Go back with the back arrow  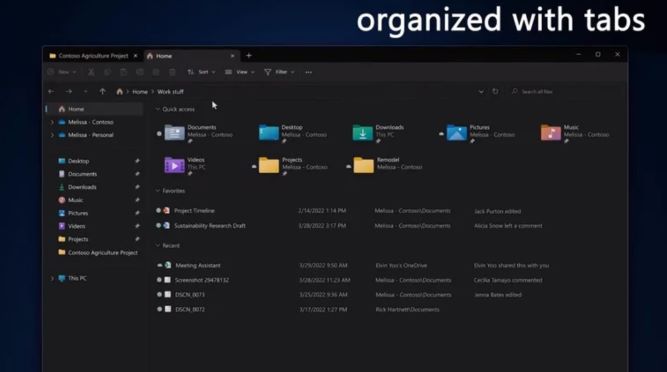(51, 91)
